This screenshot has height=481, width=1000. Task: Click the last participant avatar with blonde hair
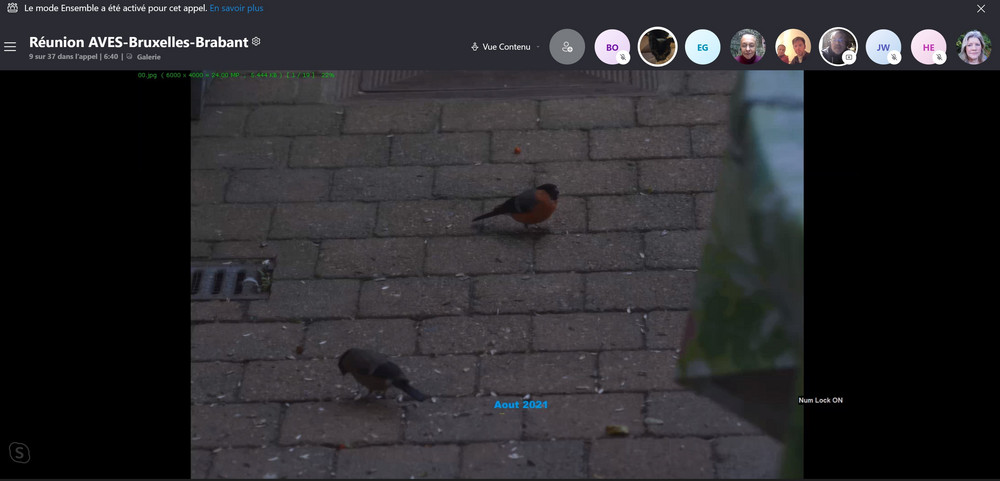click(974, 47)
